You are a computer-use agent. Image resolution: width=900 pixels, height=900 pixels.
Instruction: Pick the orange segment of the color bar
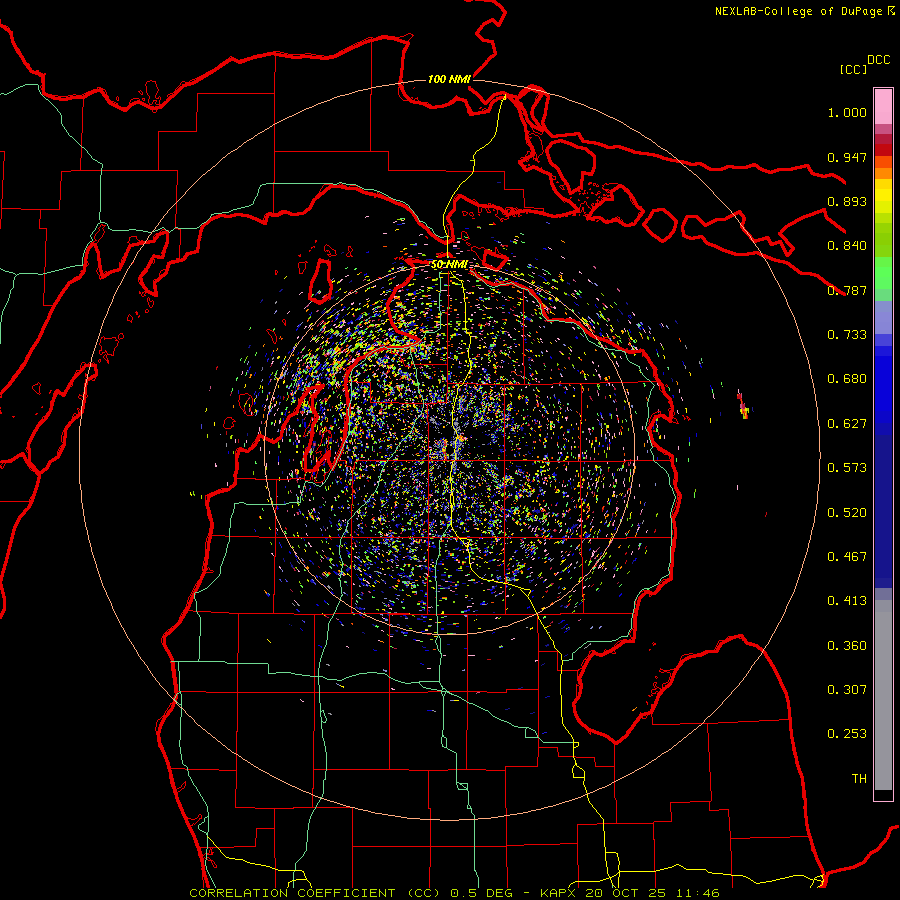pos(883,173)
